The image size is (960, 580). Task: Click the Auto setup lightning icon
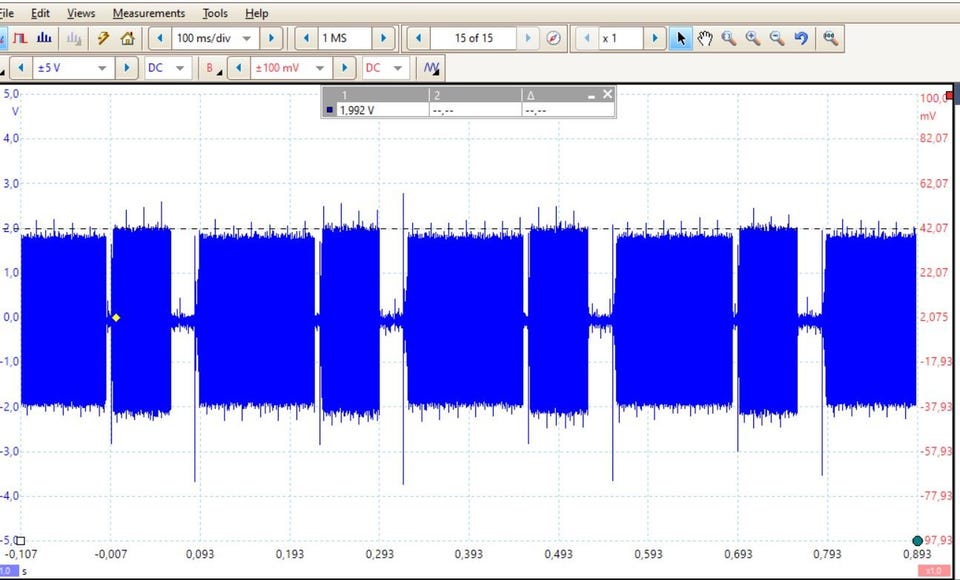click(103, 38)
